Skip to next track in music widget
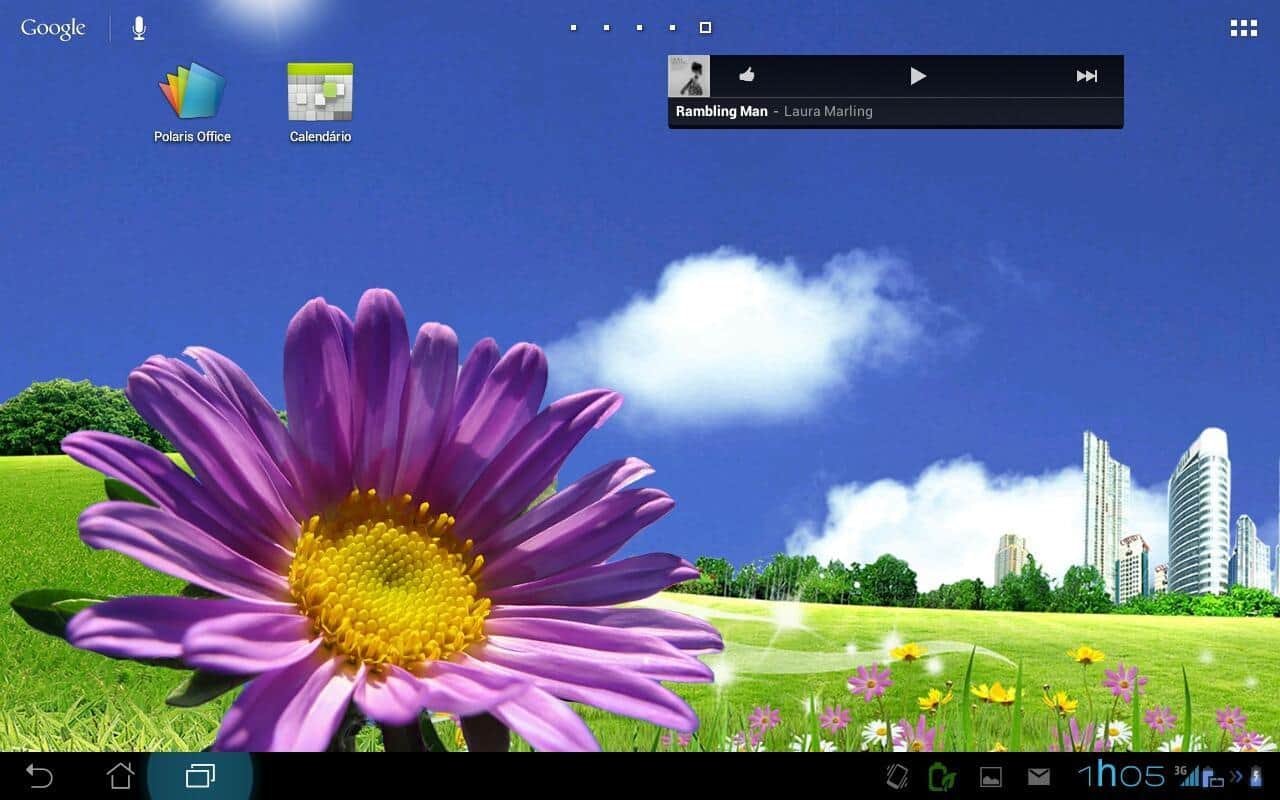Image resolution: width=1280 pixels, height=800 pixels. pyautogui.click(x=1086, y=76)
